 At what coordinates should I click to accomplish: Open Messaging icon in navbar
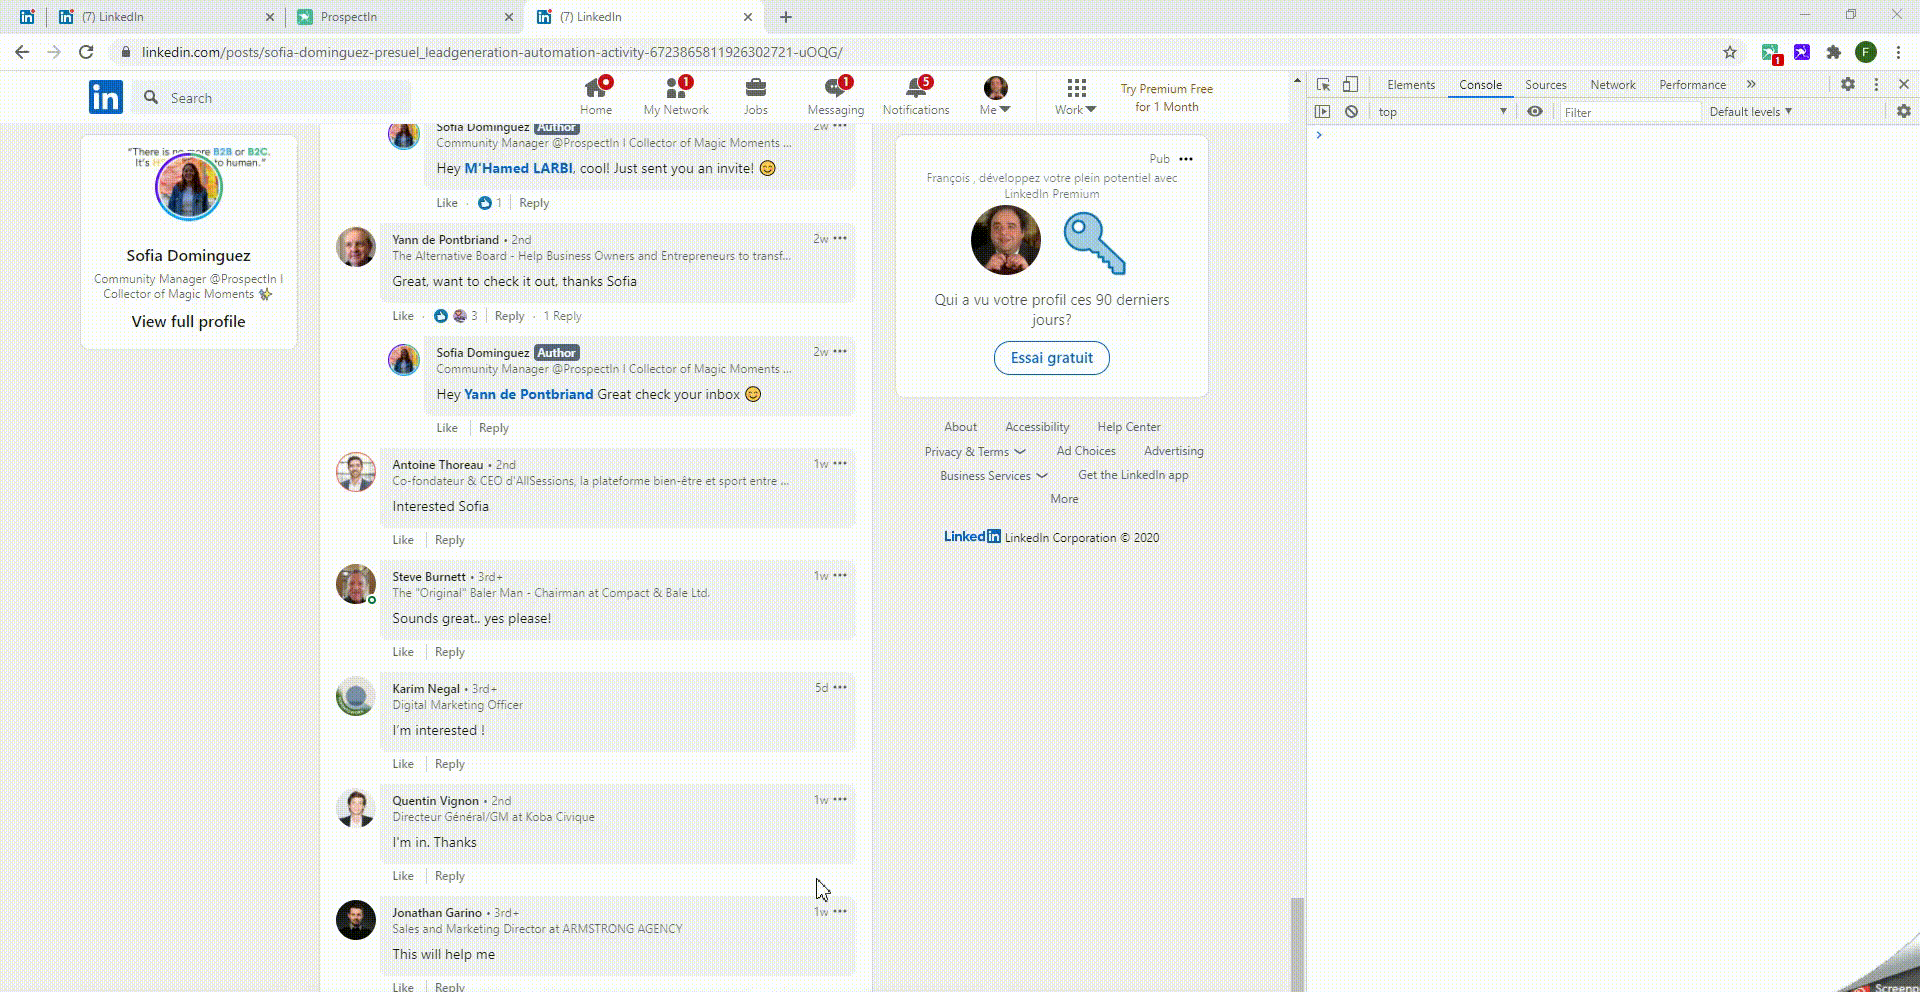point(836,97)
